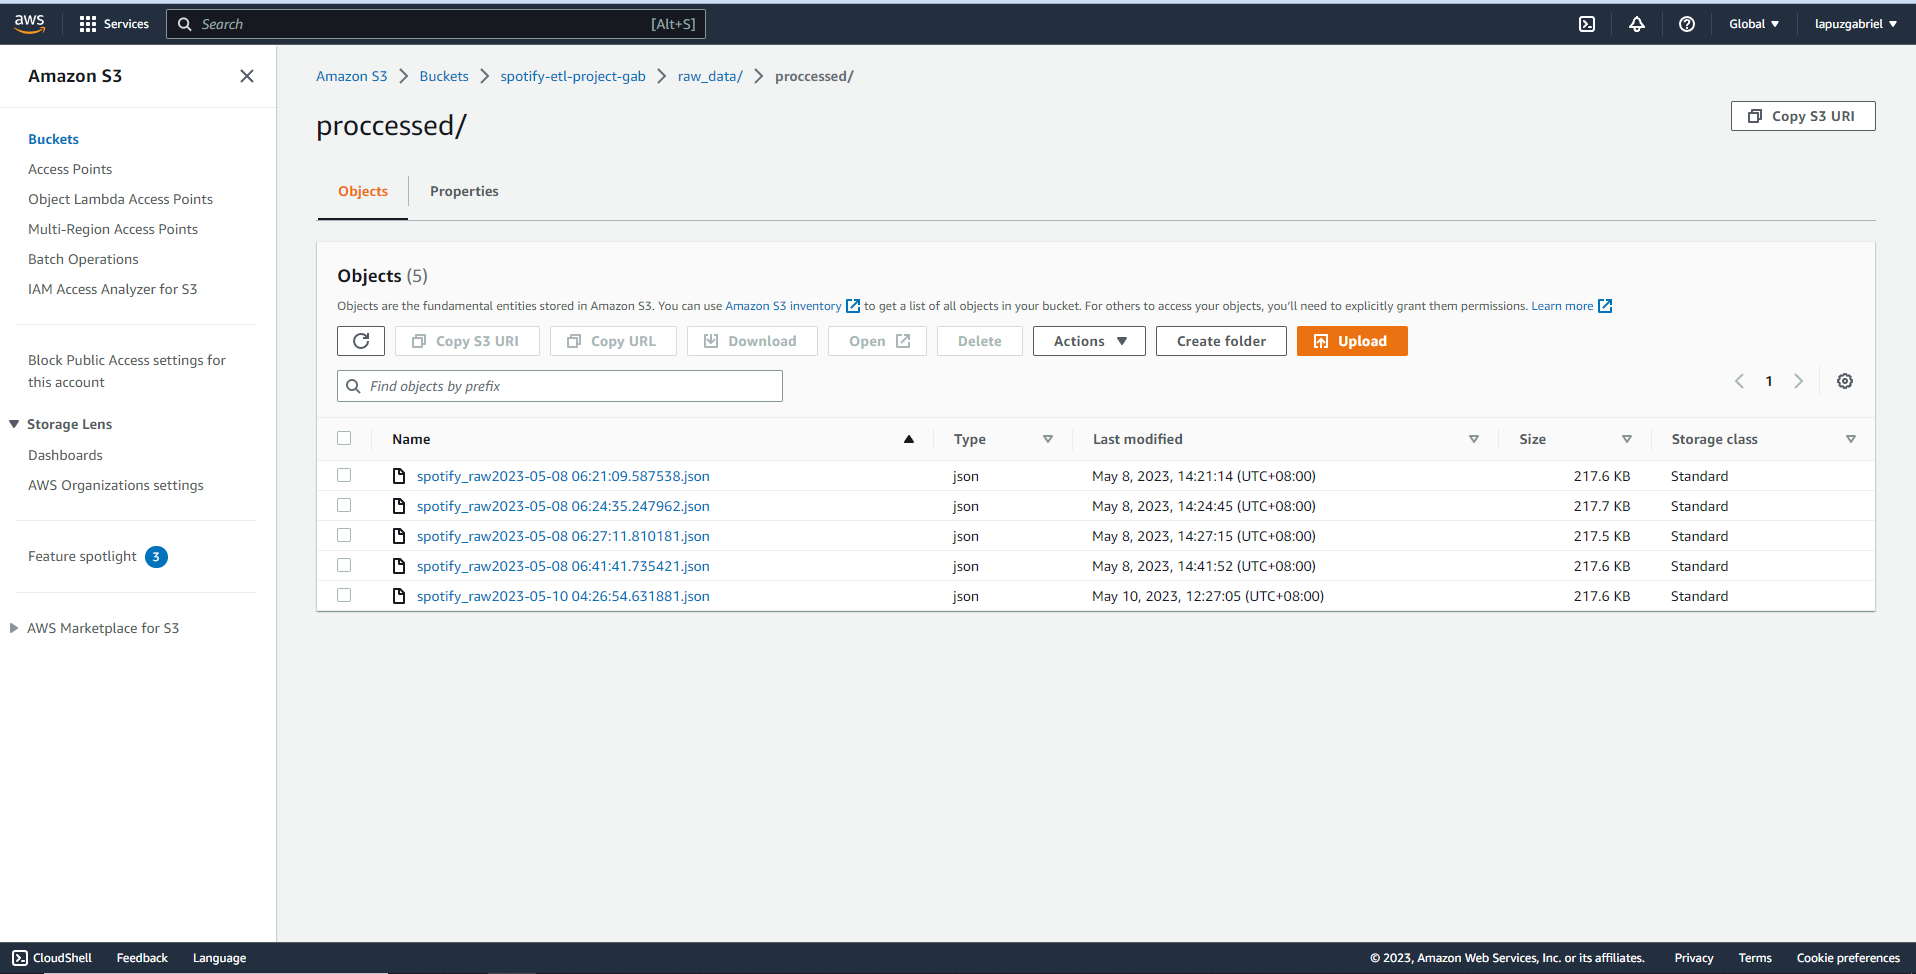This screenshot has width=1916, height=974.
Task: Select checkbox for 06:27:11.810181.json
Action: tap(344, 535)
